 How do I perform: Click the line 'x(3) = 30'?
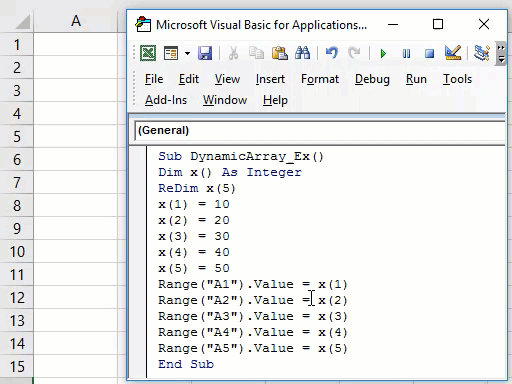pyautogui.click(x=194, y=236)
